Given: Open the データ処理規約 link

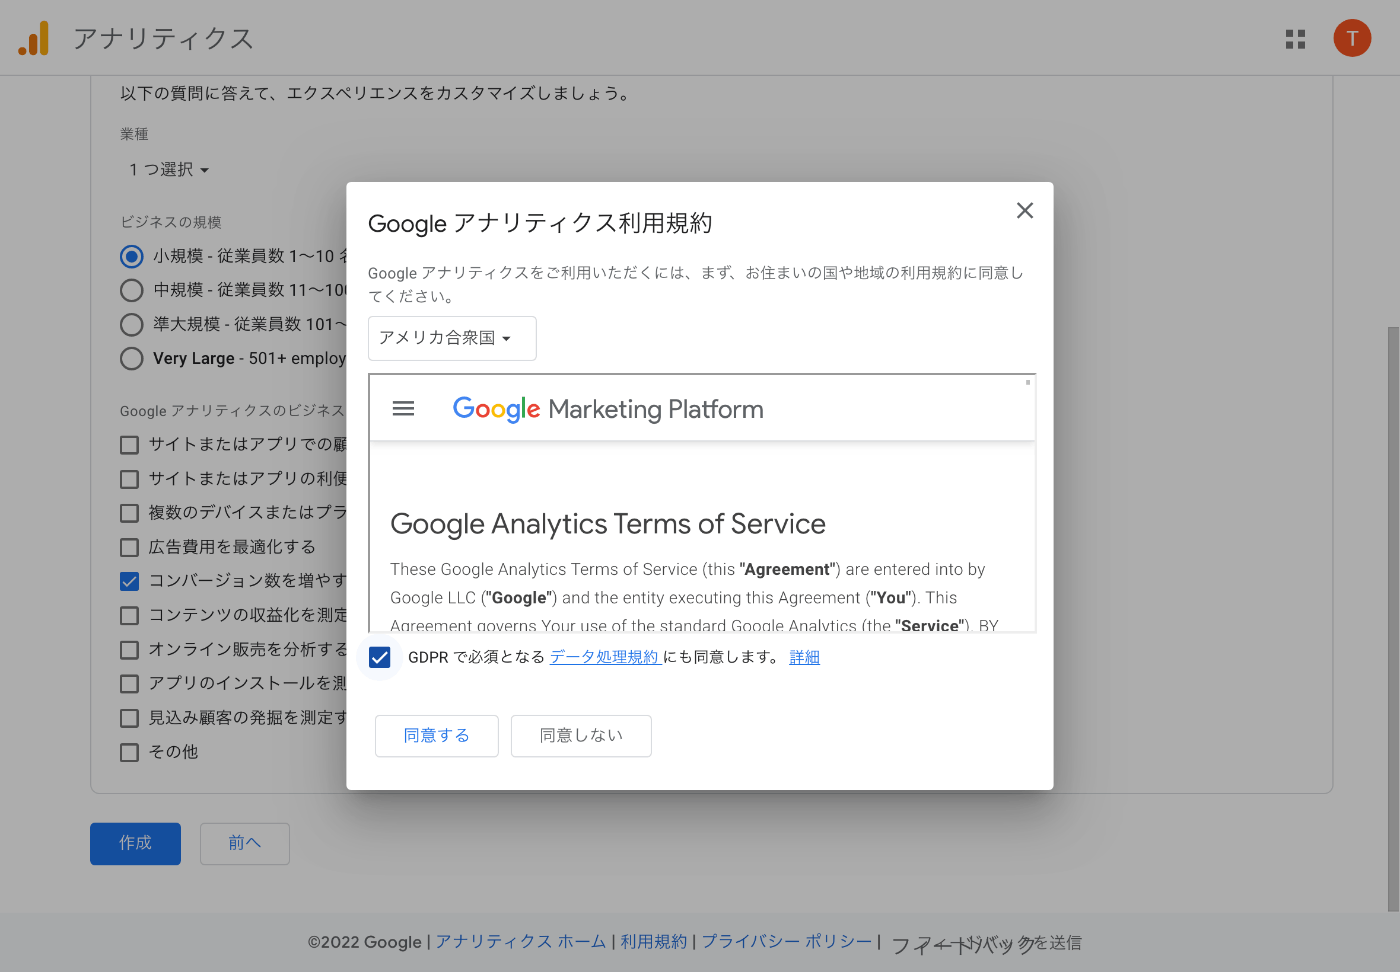Looking at the screenshot, I should pyautogui.click(x=604, y=657).
